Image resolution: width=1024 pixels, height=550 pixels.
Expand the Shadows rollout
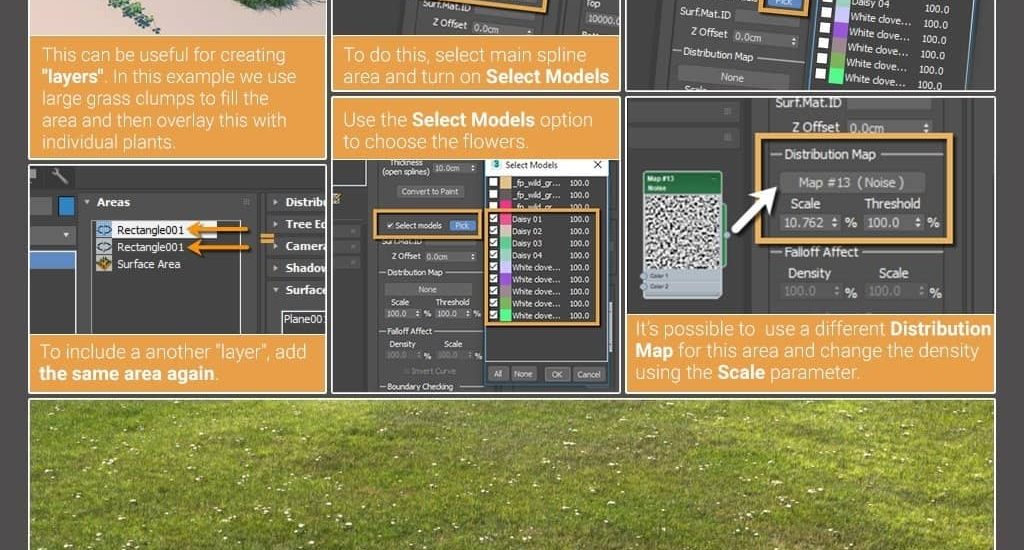[274, 268]
